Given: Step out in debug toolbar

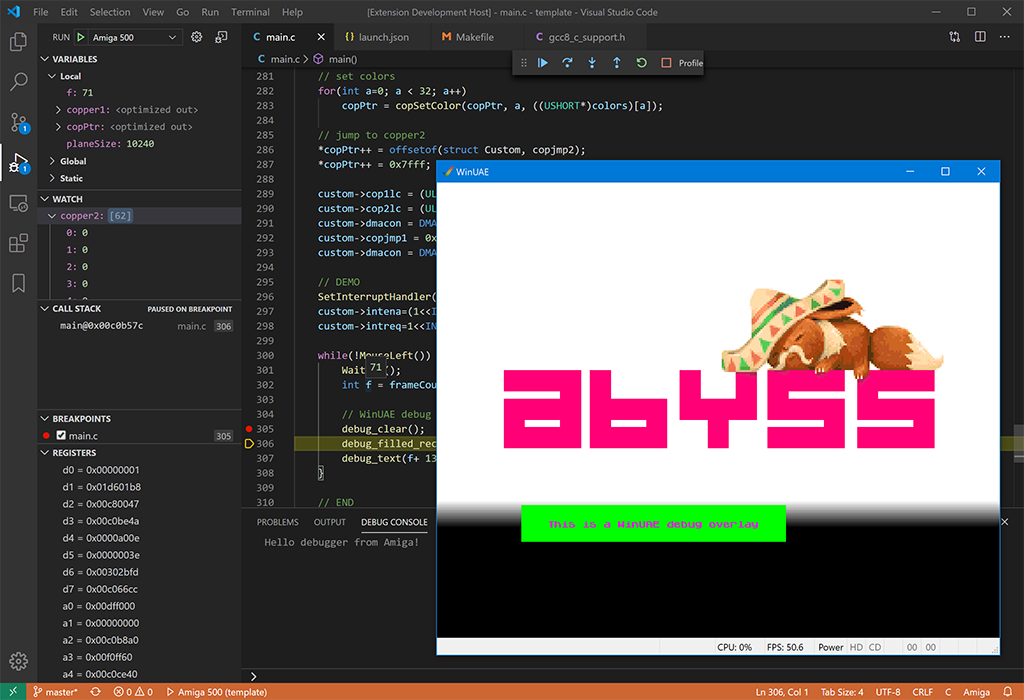Looking at the screenshot, I should [616, 63].
